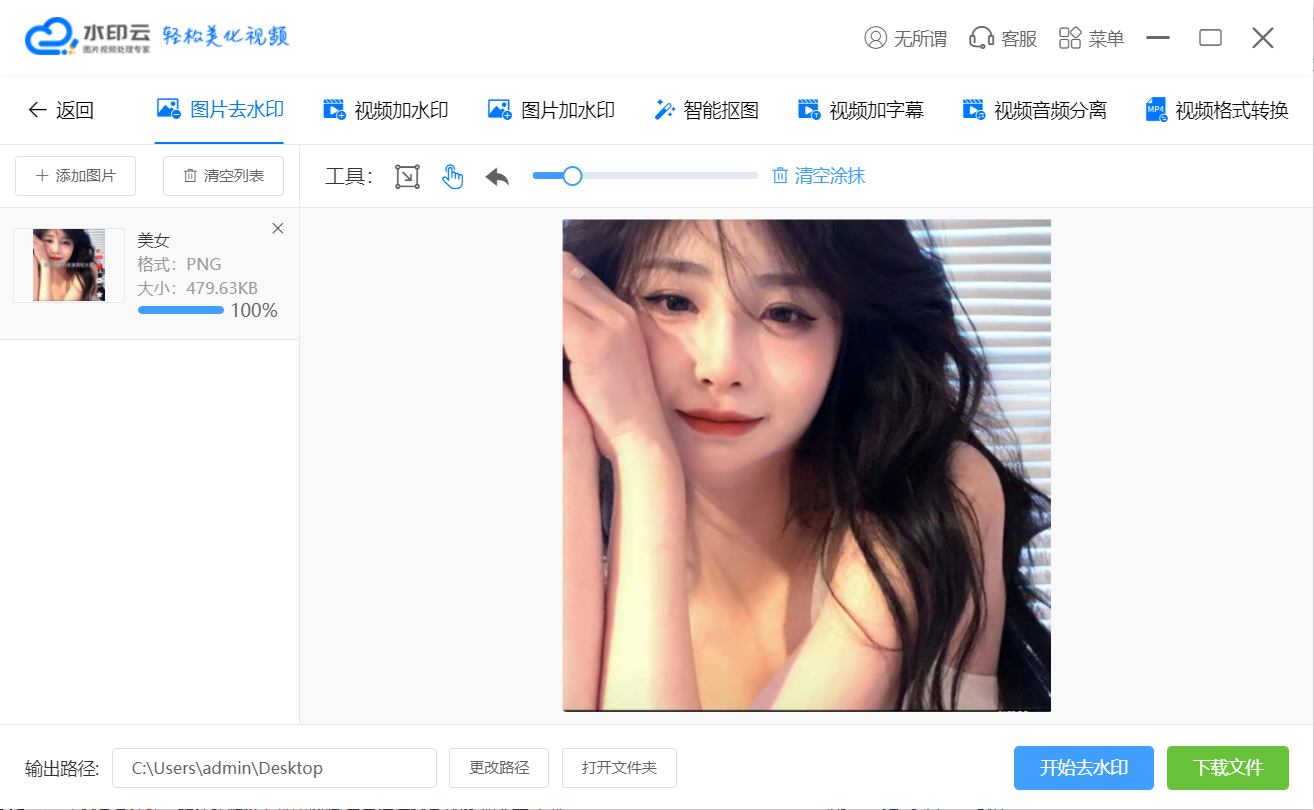Open the 菜单 grid menu icon
Image resolution: width=1314 pixels, height=810 pixels.
[x=1070, y=38]
